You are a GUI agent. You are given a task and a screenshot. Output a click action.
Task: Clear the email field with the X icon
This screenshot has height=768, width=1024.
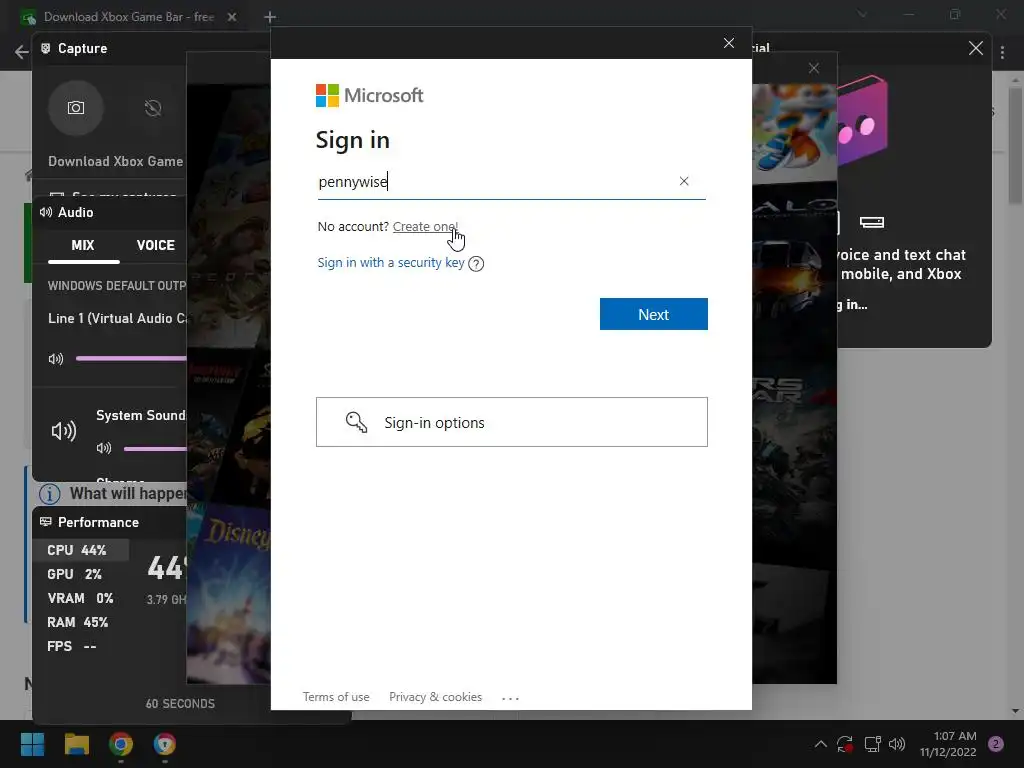[x=684, y=181]
